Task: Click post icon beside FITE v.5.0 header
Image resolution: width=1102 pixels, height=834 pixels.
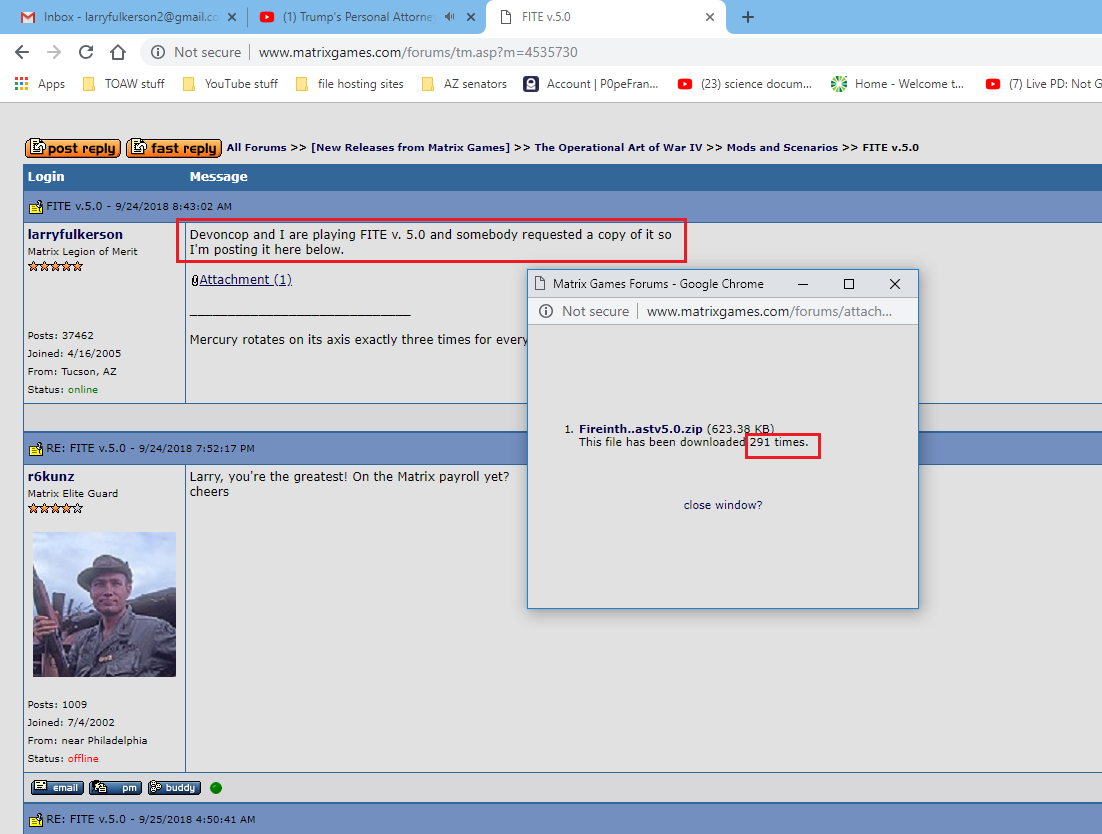Action: click(35, 207)
